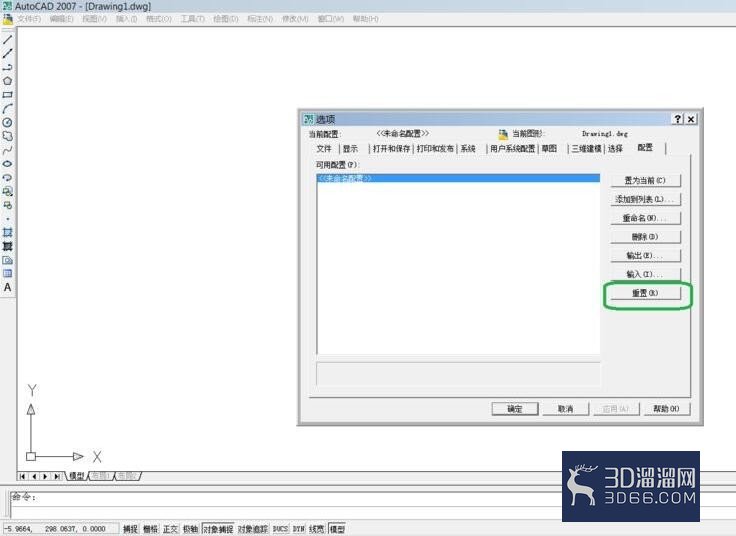Select the Polyline tool

pos(8,67)
